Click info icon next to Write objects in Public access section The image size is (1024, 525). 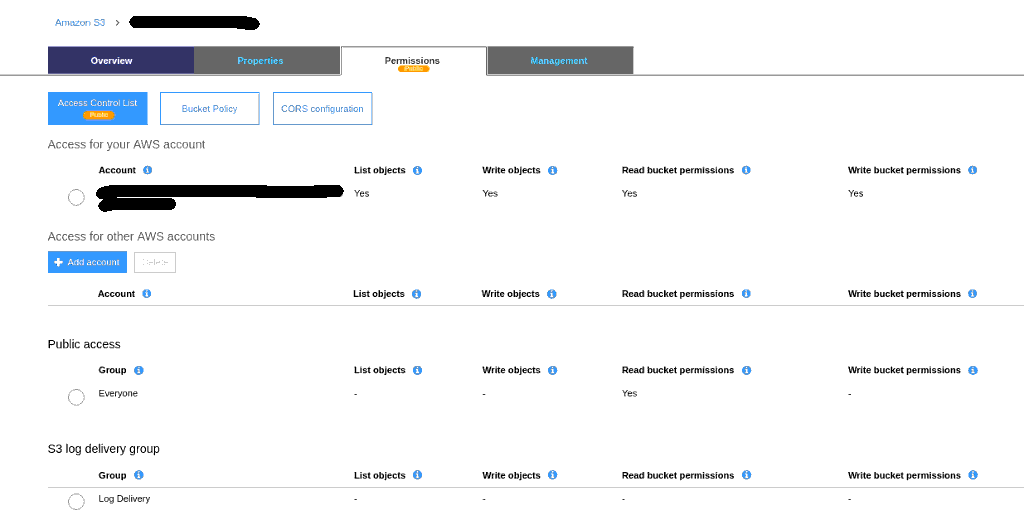[x=552, y=371]
